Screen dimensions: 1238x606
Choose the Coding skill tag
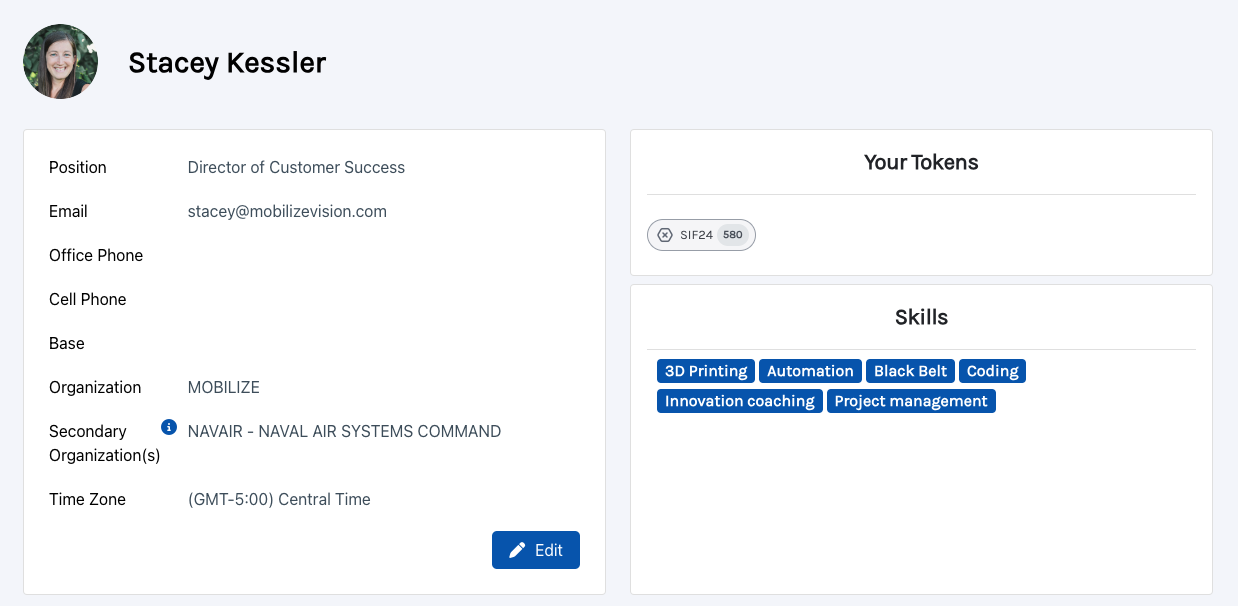(x=992, y=371)
